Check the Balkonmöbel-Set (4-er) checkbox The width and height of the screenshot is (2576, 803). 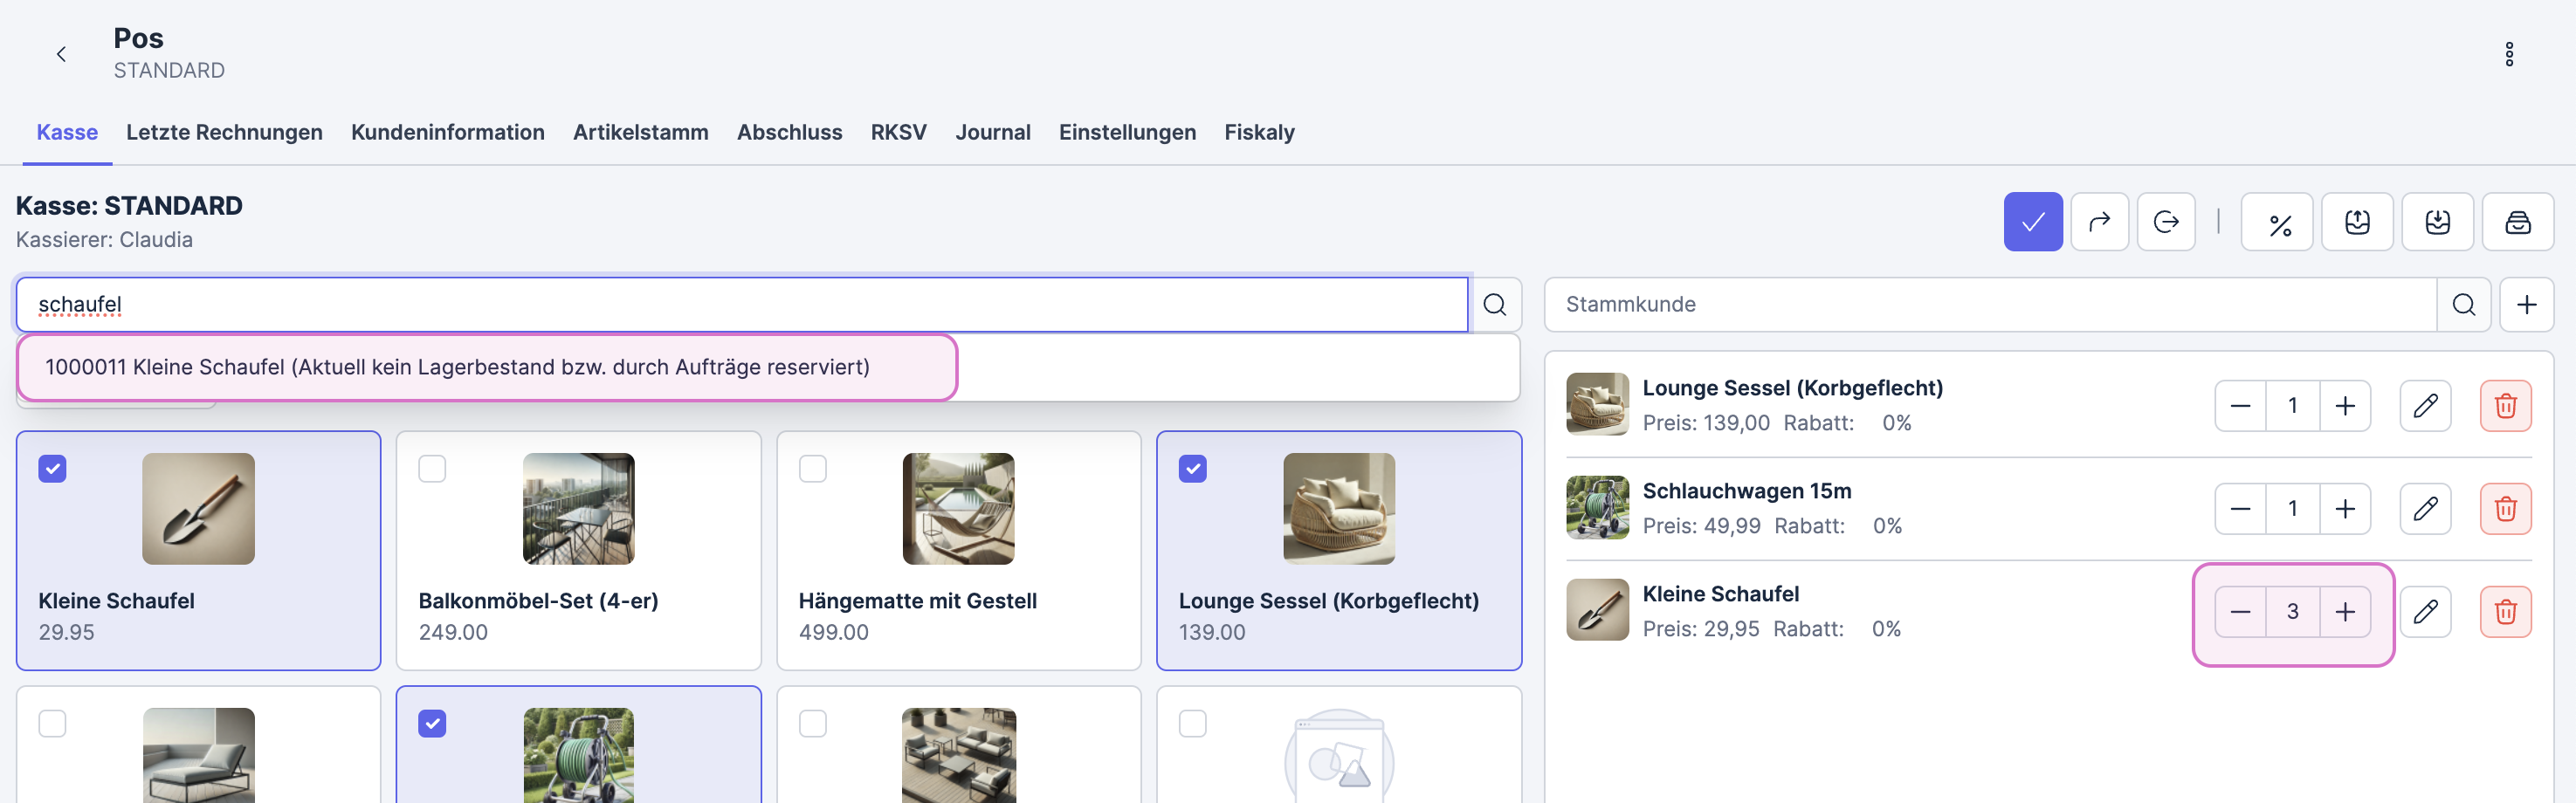coord(432,468)
